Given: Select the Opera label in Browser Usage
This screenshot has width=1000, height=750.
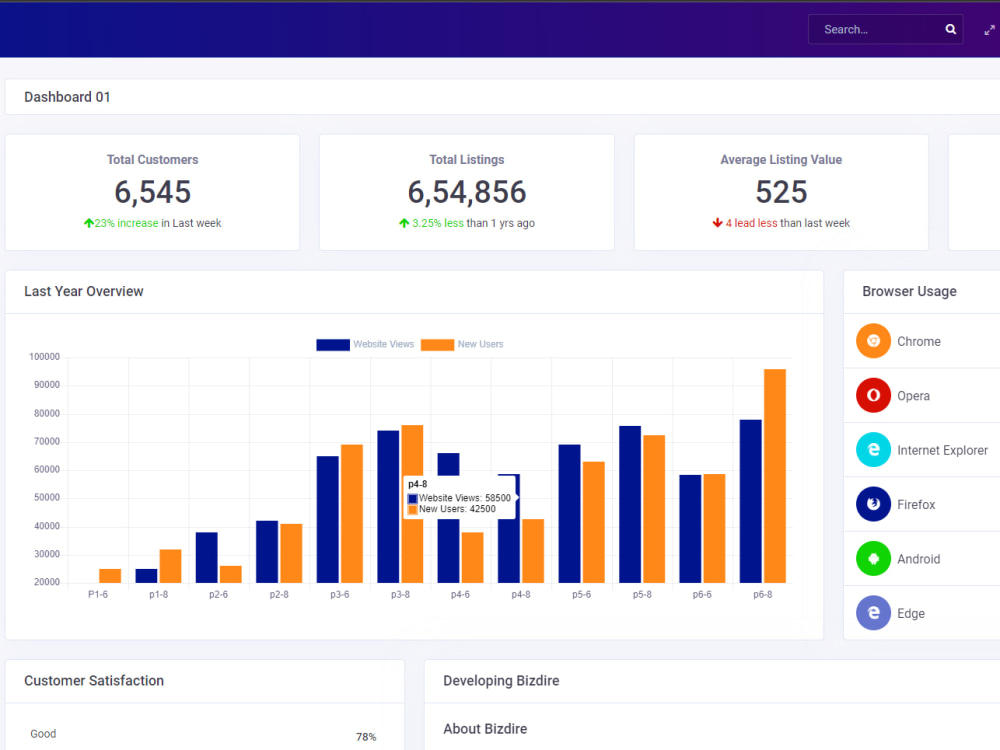Looking at the screenshot, I should (x=913, y=396).
